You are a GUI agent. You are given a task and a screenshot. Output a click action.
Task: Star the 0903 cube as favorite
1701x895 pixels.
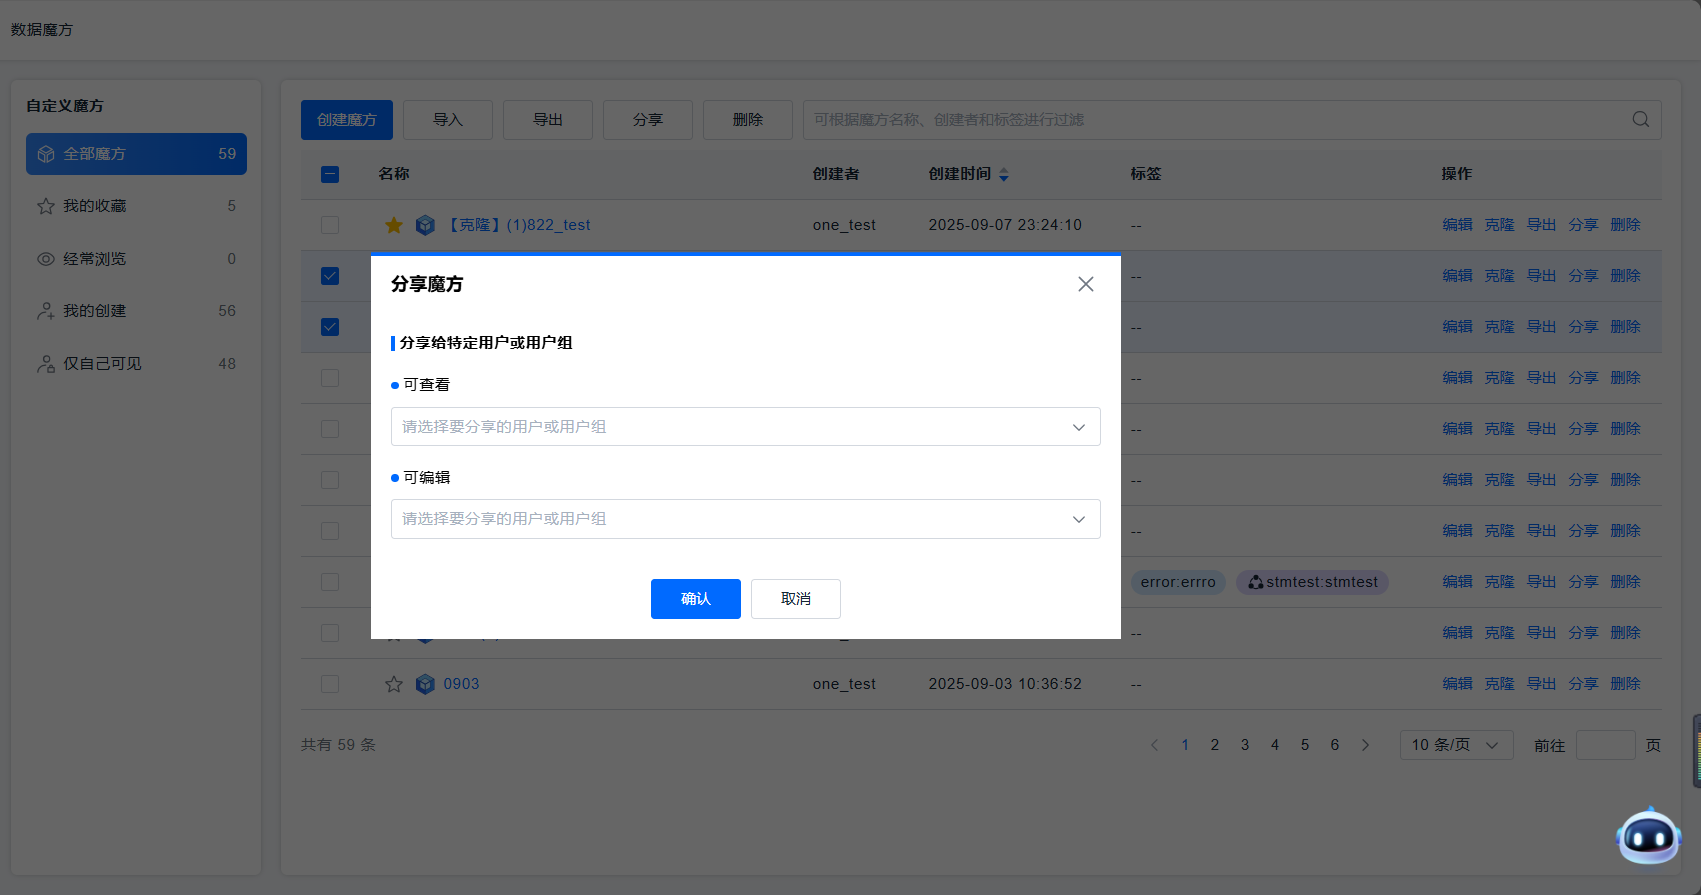click(x=394, y=684)
